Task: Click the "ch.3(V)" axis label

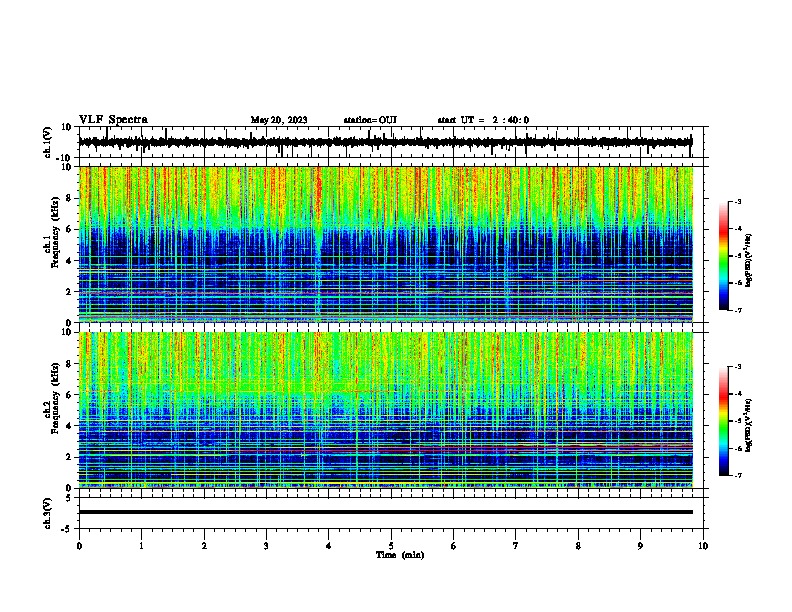Action: tap(47, 513)
